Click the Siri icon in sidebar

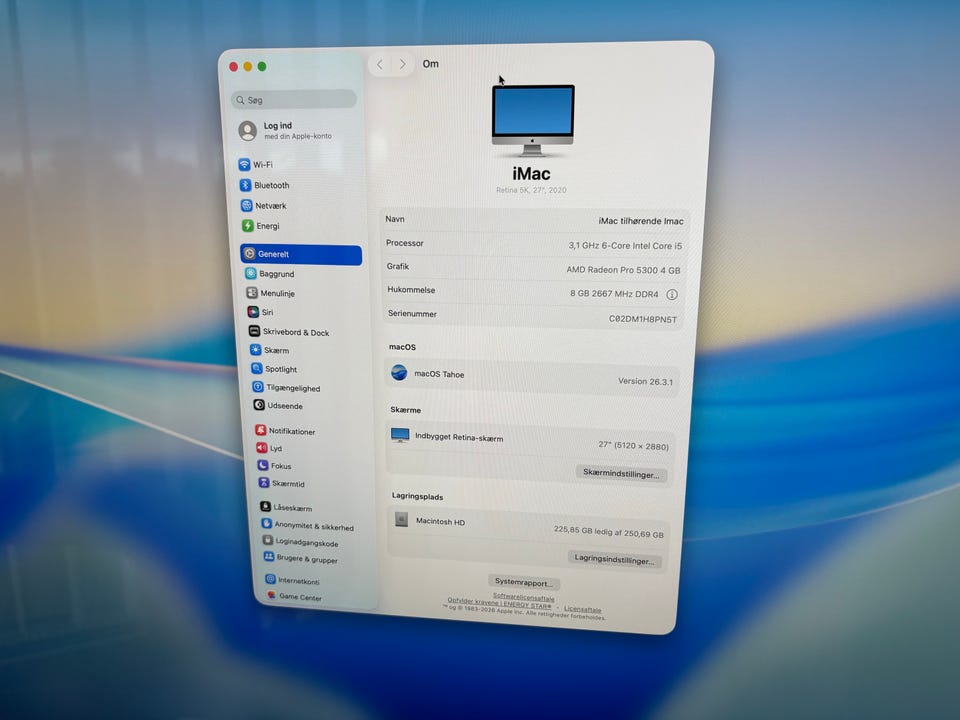pyautogui.click(x=253, y=312)
